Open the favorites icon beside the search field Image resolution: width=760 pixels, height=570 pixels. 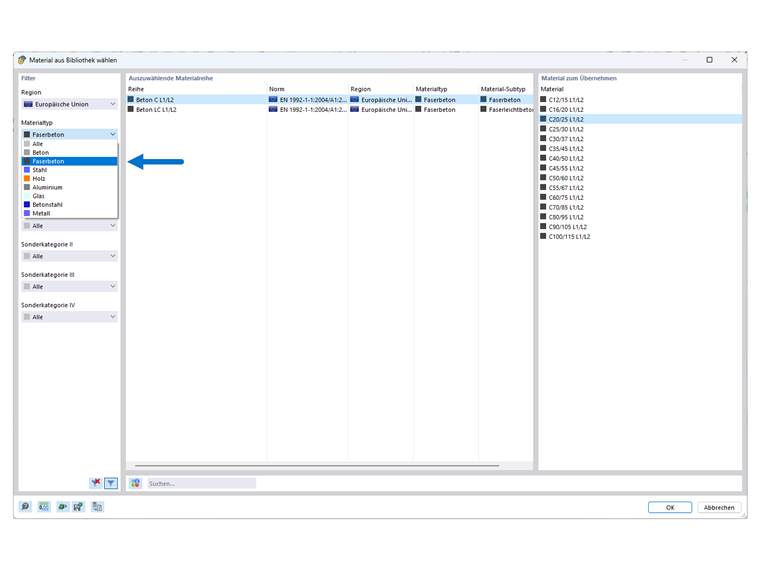(x=135, y=483)
